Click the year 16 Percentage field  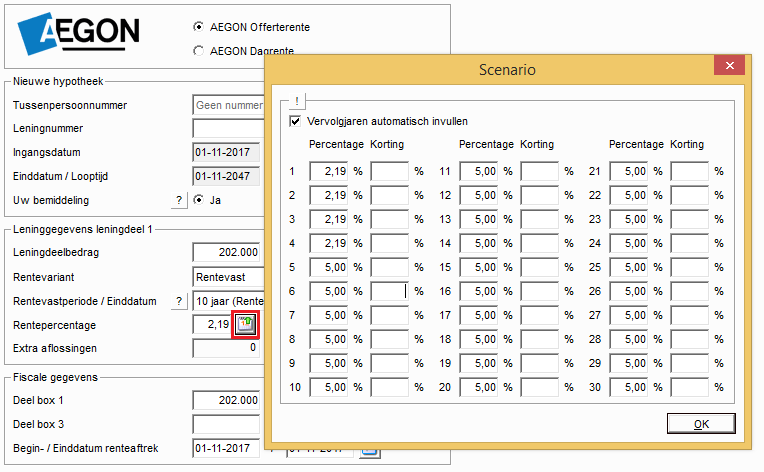pos(478,291)
